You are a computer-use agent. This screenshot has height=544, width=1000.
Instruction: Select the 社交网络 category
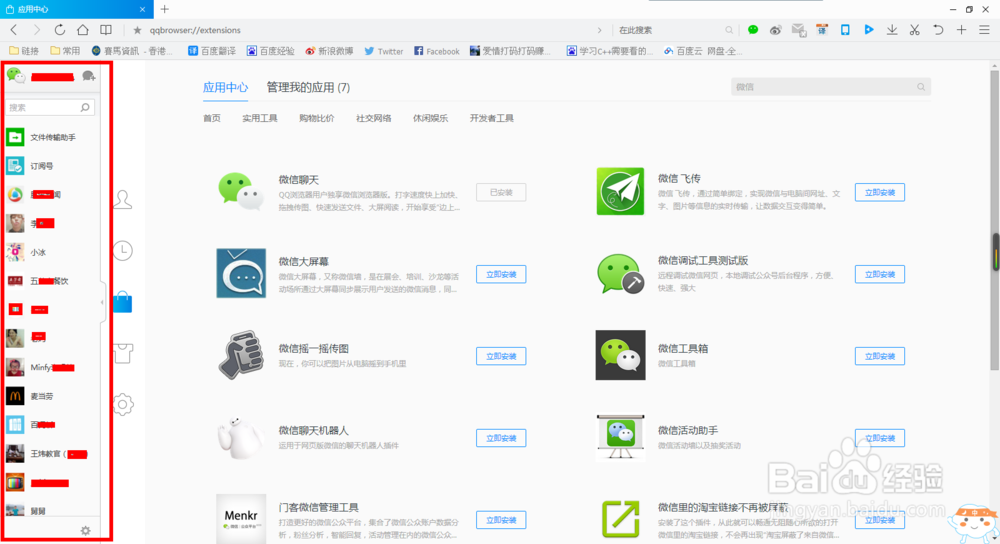pyautogui.click(x=374, y=118)
